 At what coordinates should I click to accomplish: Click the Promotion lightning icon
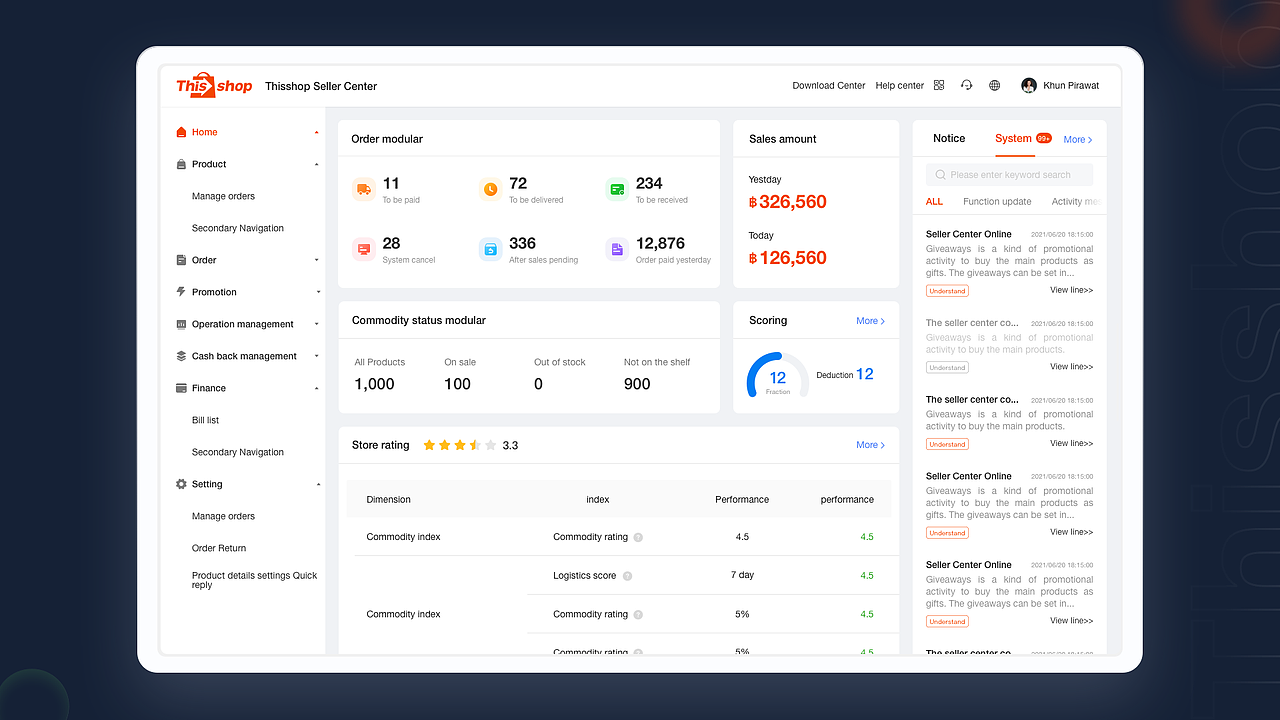coord(181,292)
